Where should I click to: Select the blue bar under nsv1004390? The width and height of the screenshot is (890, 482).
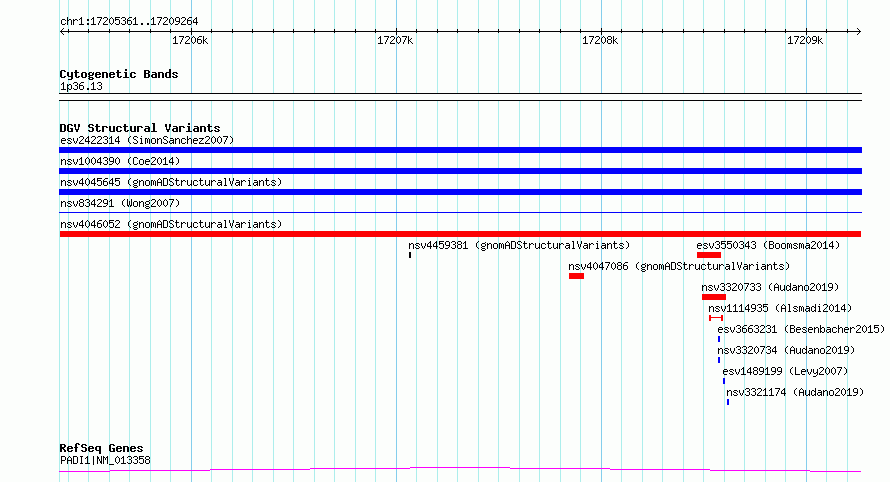(460, 171)
